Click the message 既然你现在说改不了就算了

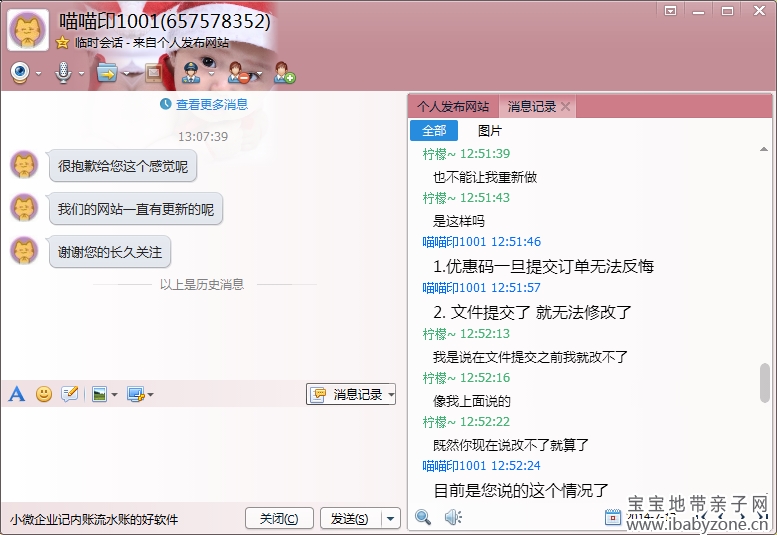(x=511, y=445)
